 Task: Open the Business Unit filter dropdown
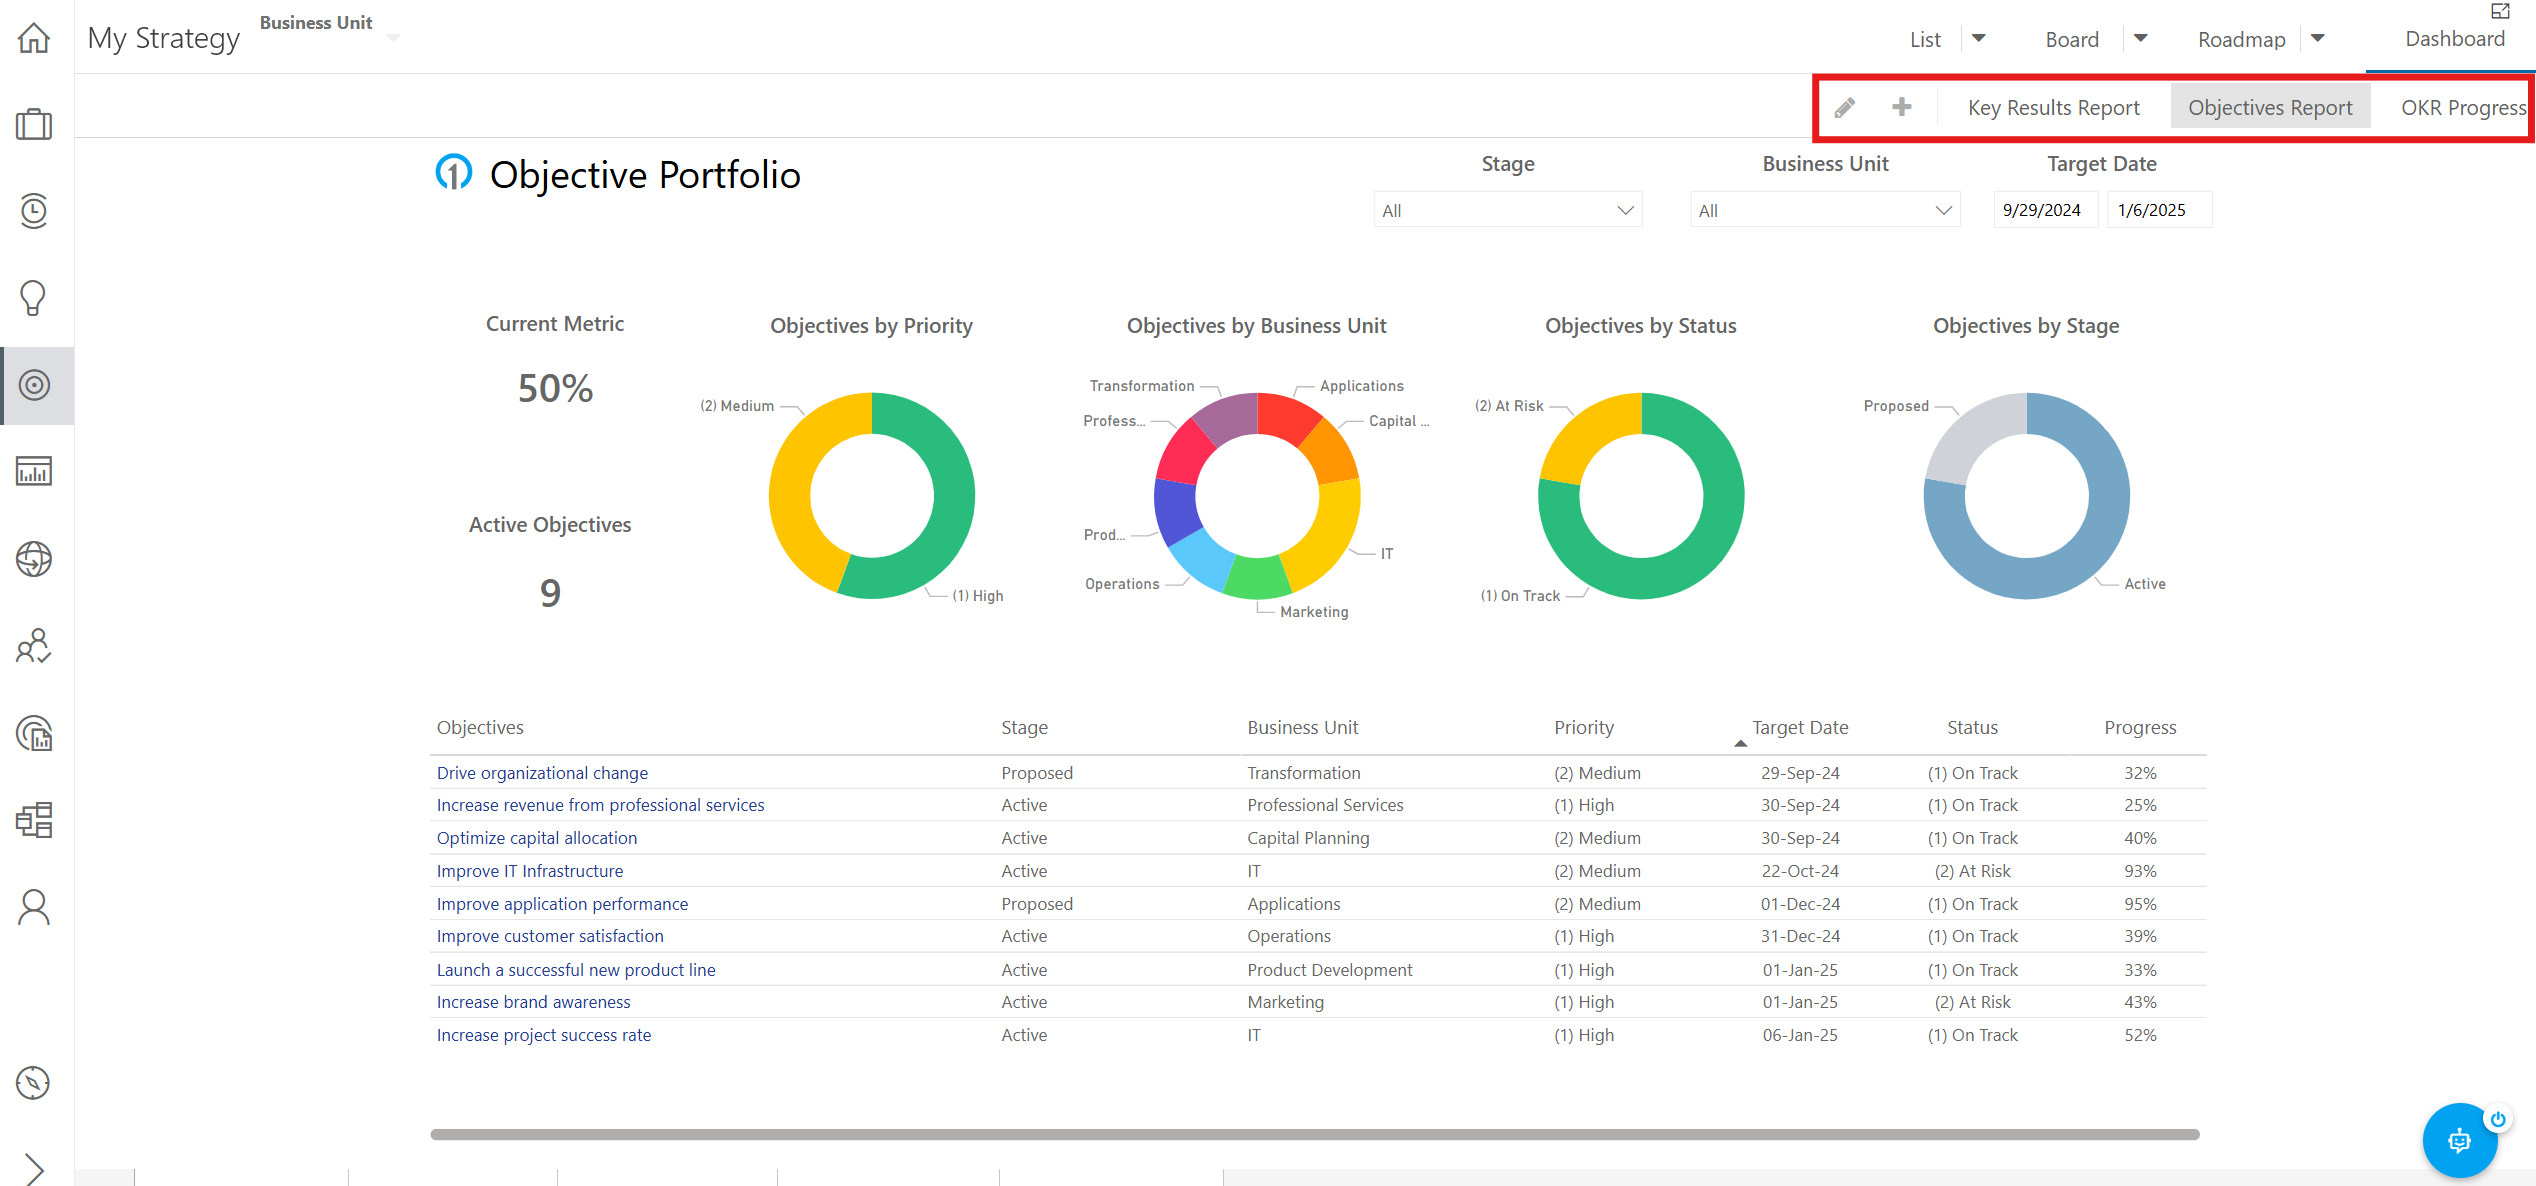tap(1825, 210)
